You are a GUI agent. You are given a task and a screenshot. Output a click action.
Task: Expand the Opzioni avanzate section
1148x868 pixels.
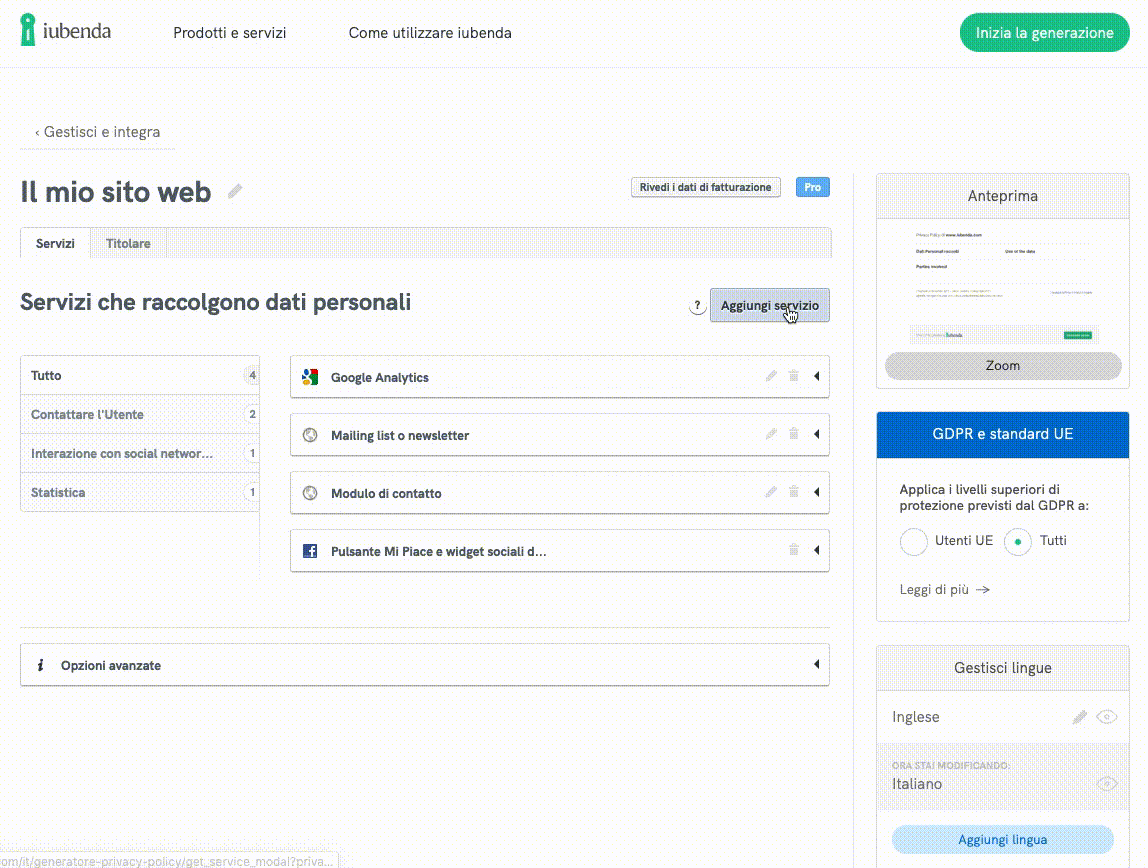(x=816, y=665)
